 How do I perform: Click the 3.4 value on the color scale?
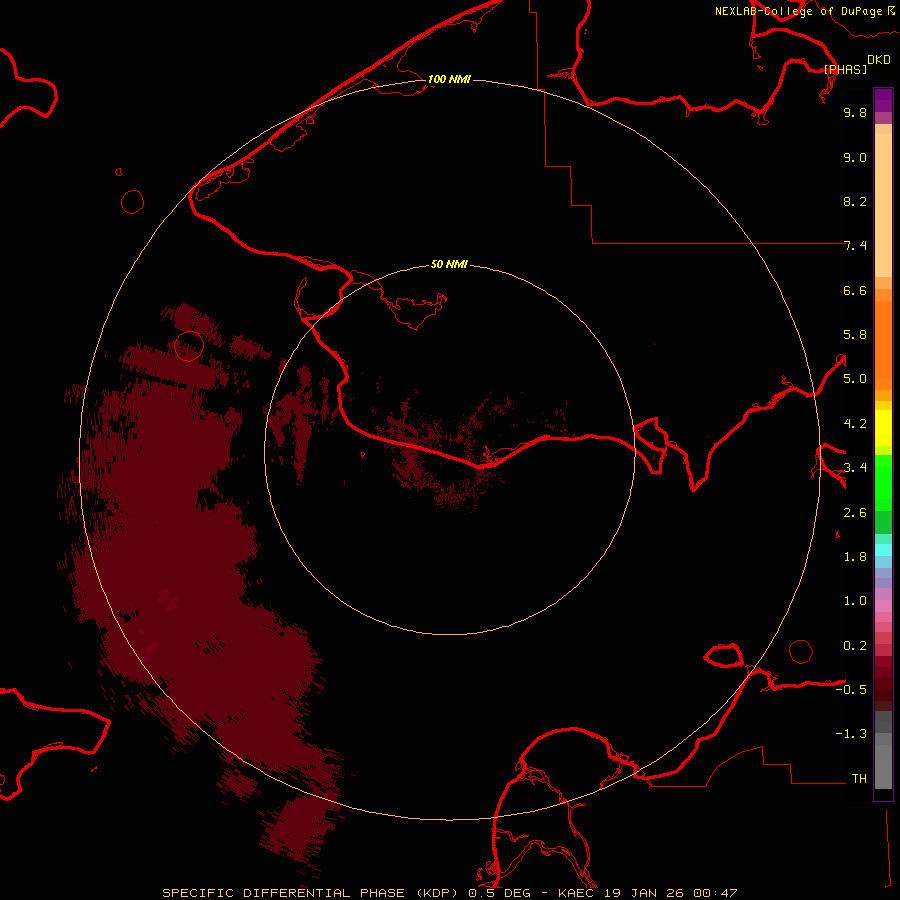click(855, 468)
